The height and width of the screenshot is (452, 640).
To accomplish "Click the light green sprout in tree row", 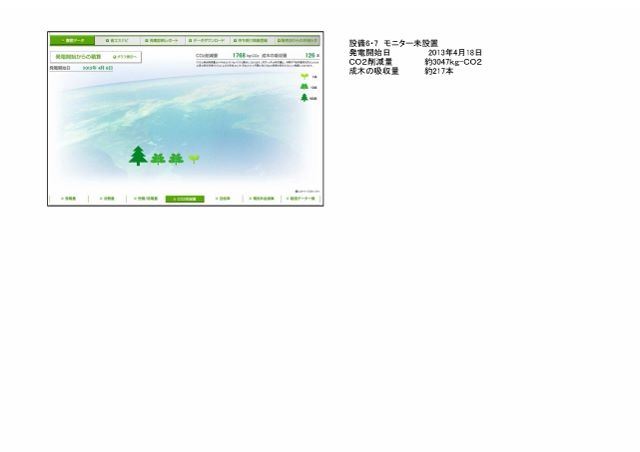I will coord(194,158).
